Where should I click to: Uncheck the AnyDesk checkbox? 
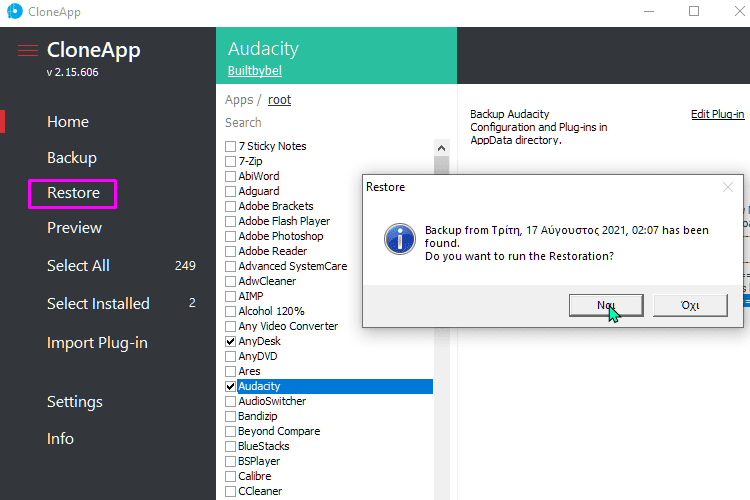coord(231,341)
